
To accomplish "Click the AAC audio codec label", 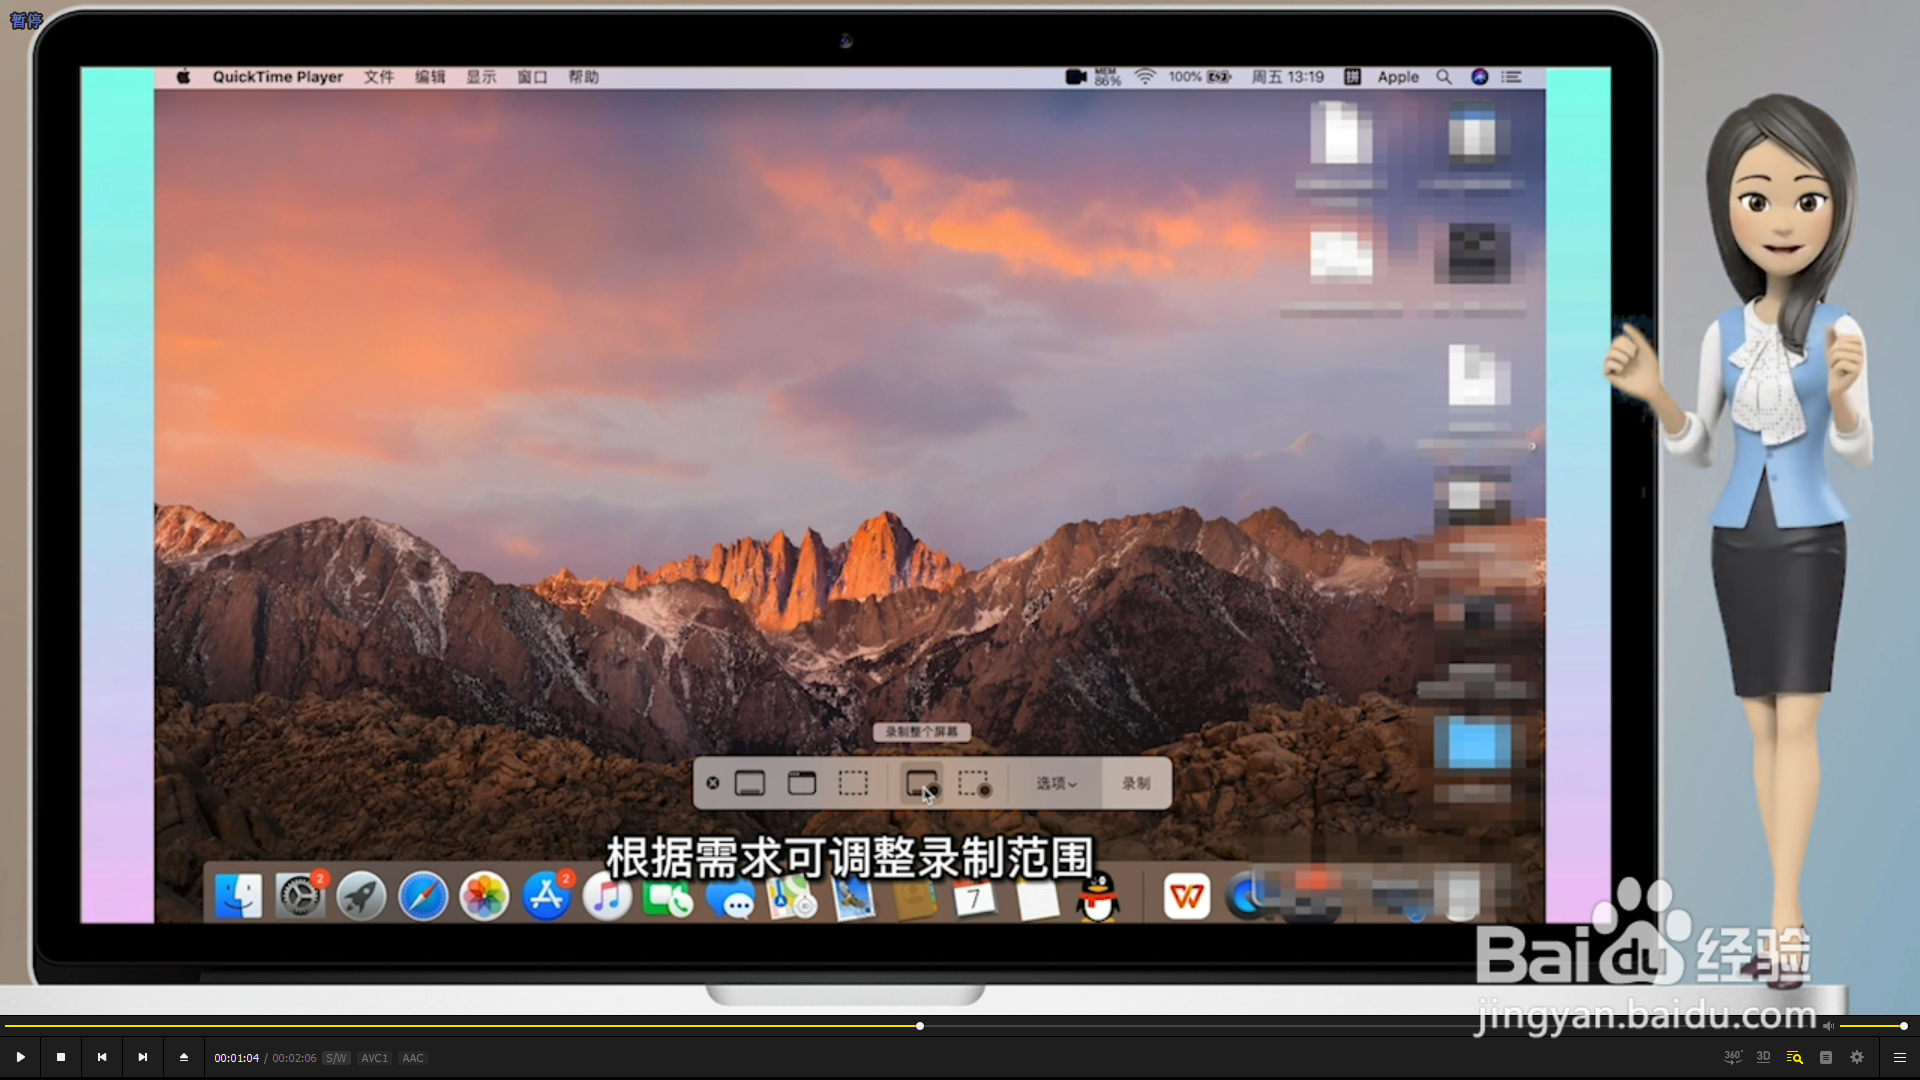I will (x=413, y=1058).
